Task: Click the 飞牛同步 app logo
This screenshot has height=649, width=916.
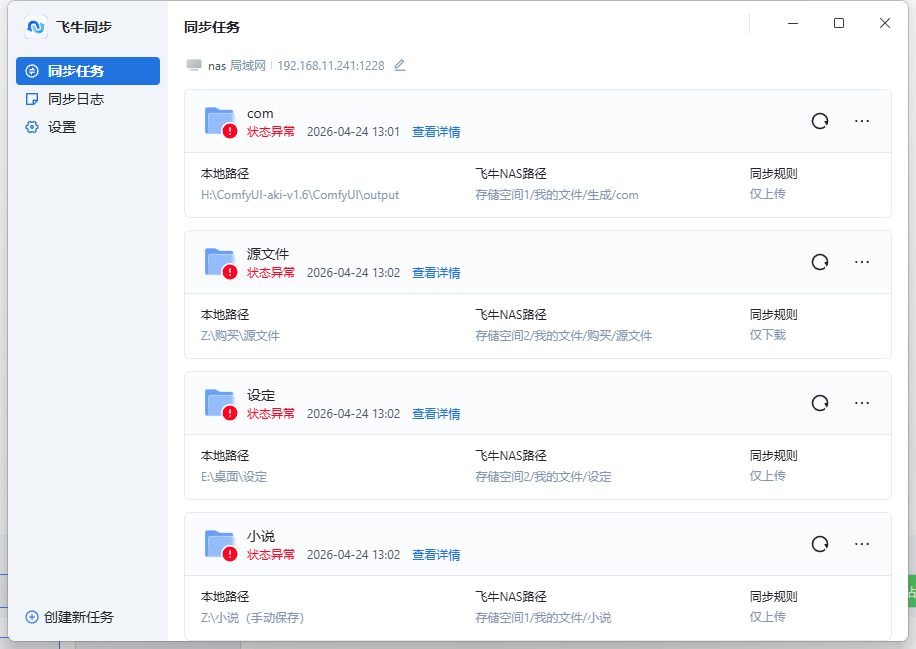Action: (36, 27)
